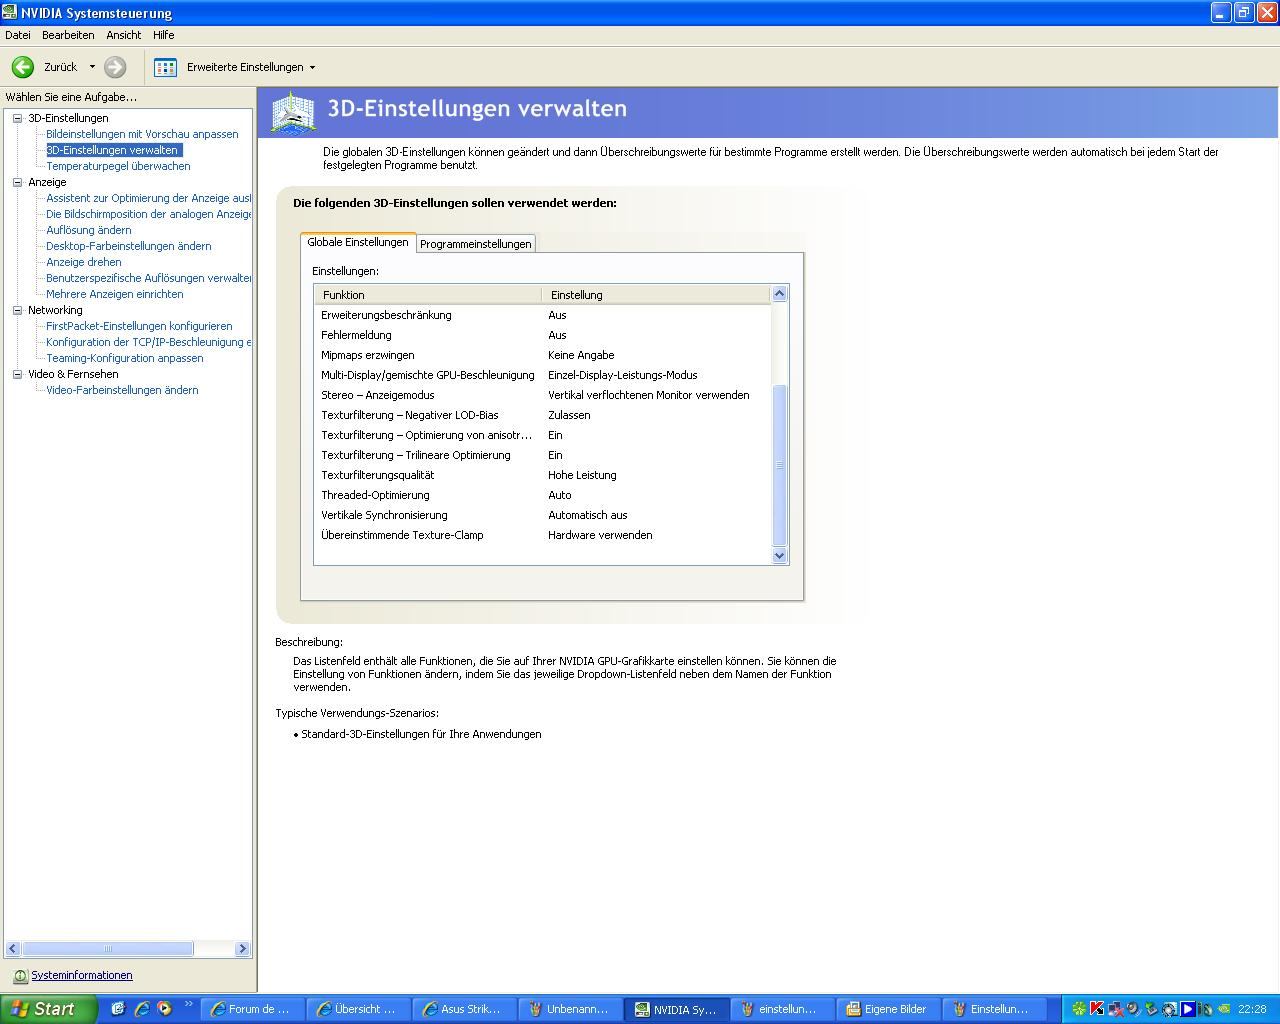Click the Systeminformationen icon
Viewport: 1280px width, 1024px height.
click(20, 976)
